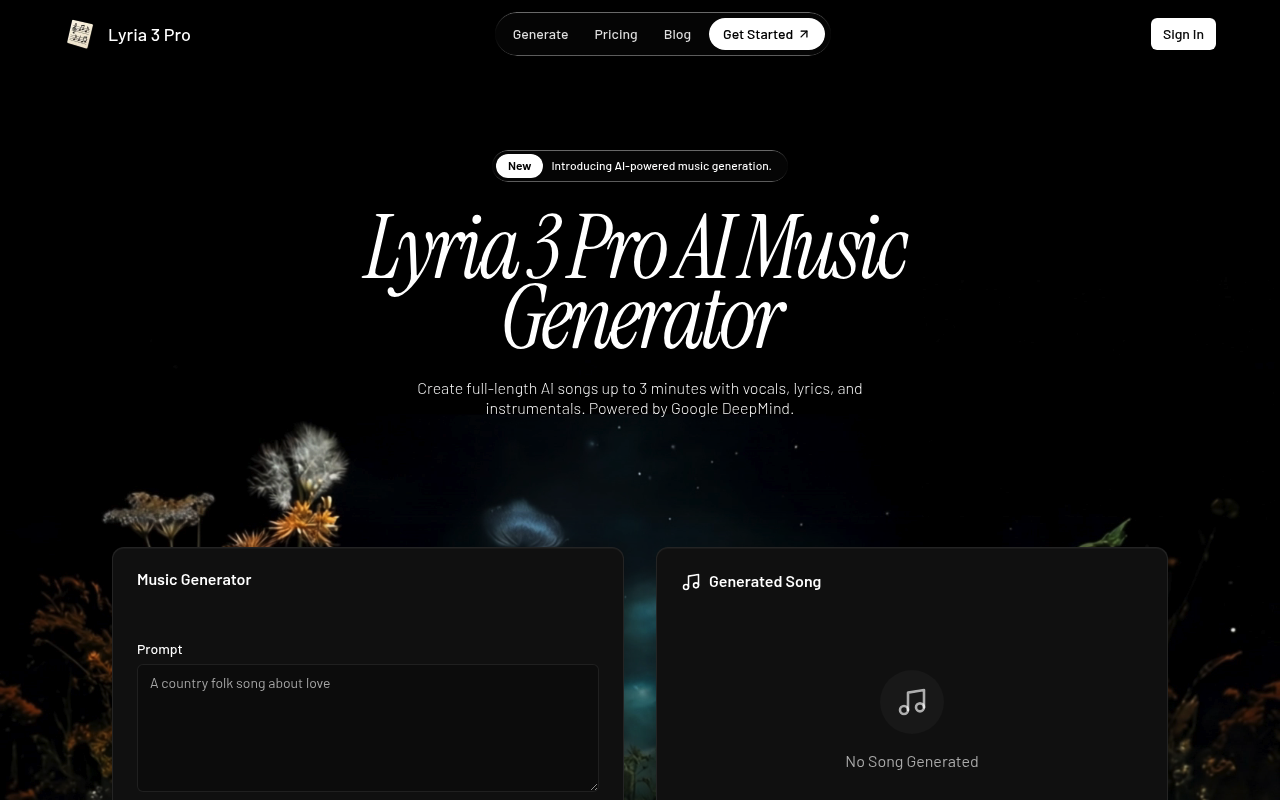The width and height of the screenshot is (1280, 800).
Task: Click the music note icon beside Generated Song
Action: (691, 581)
